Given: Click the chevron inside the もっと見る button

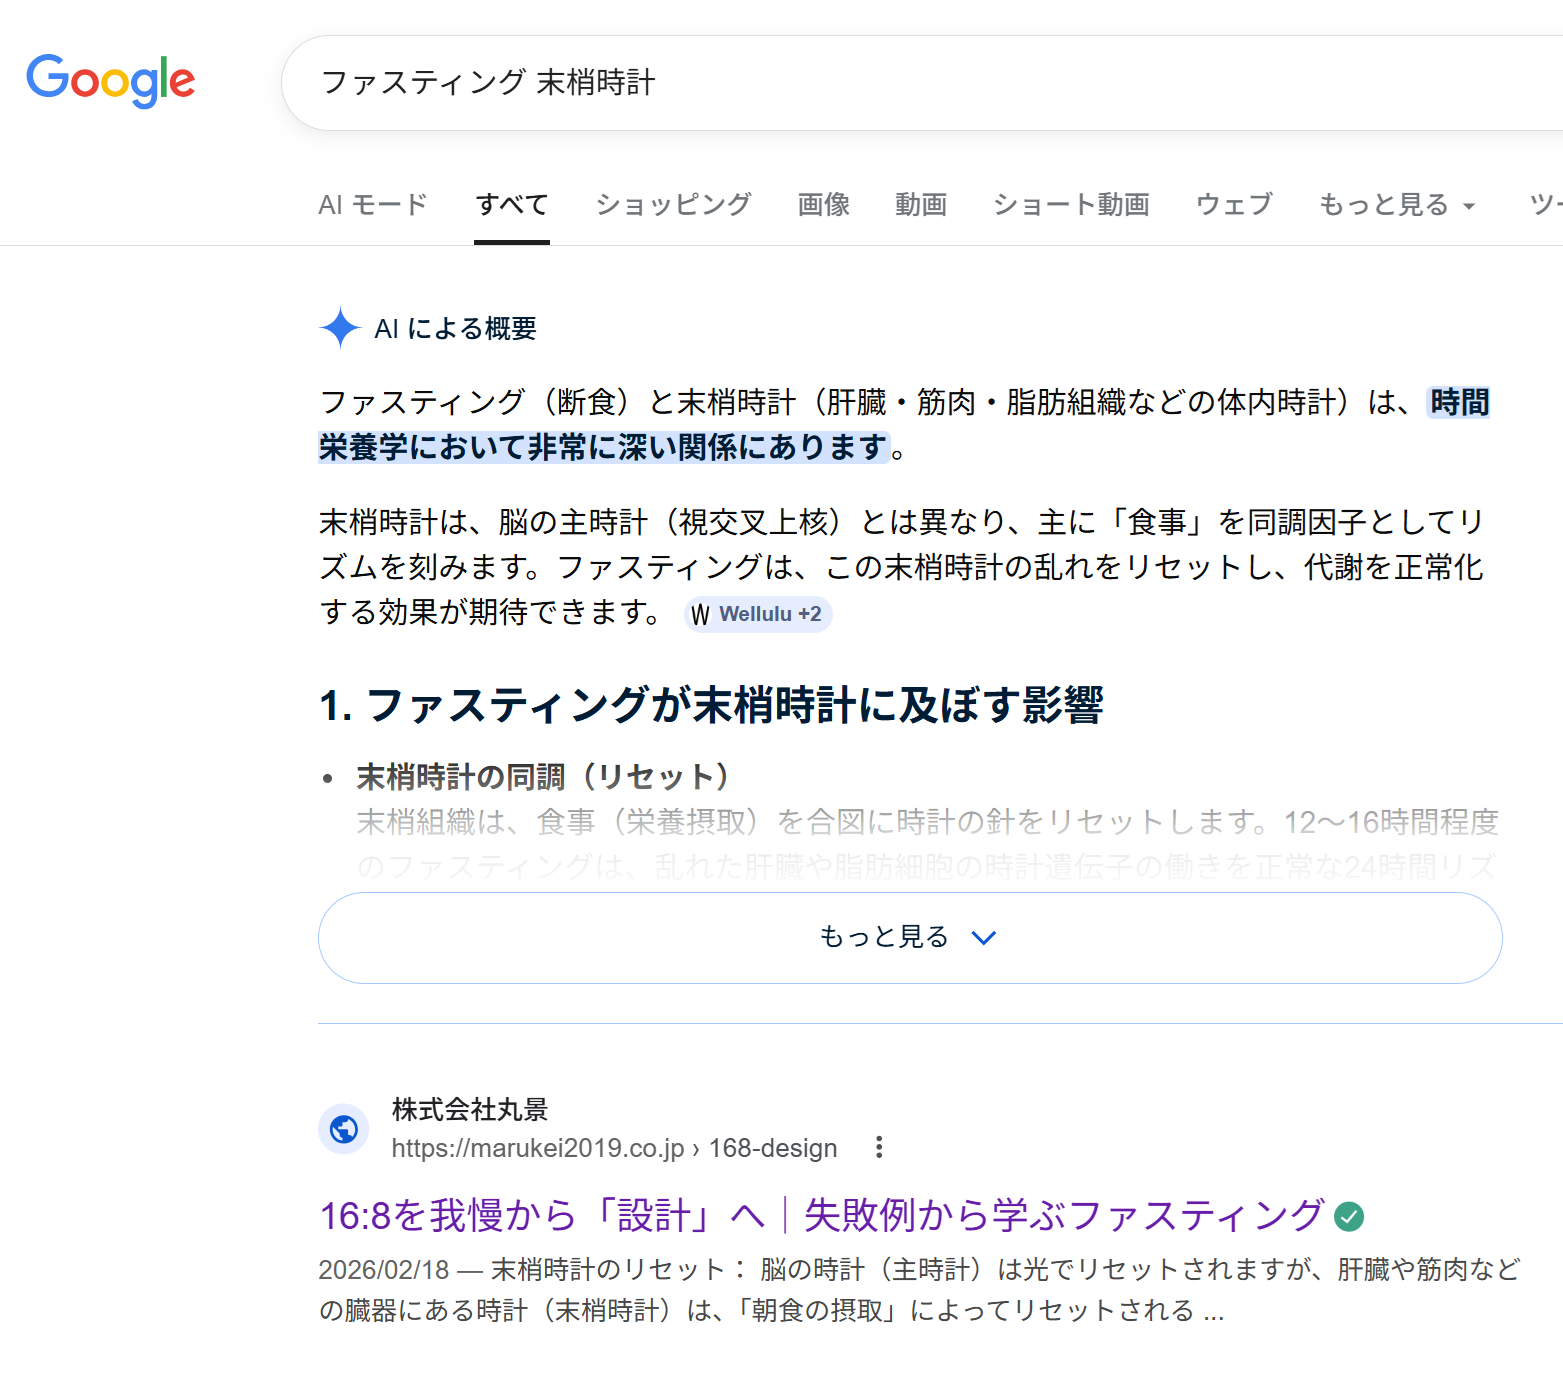Looking at the screenshot, I should [x=983, y=938].
